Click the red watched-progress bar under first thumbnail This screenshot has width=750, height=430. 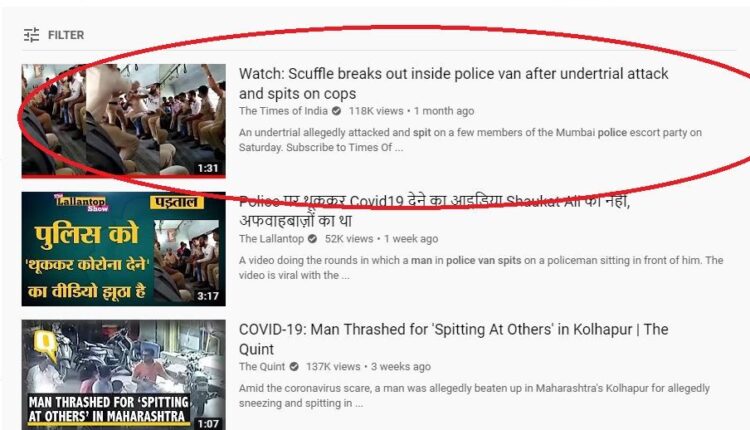pos(123,176)
